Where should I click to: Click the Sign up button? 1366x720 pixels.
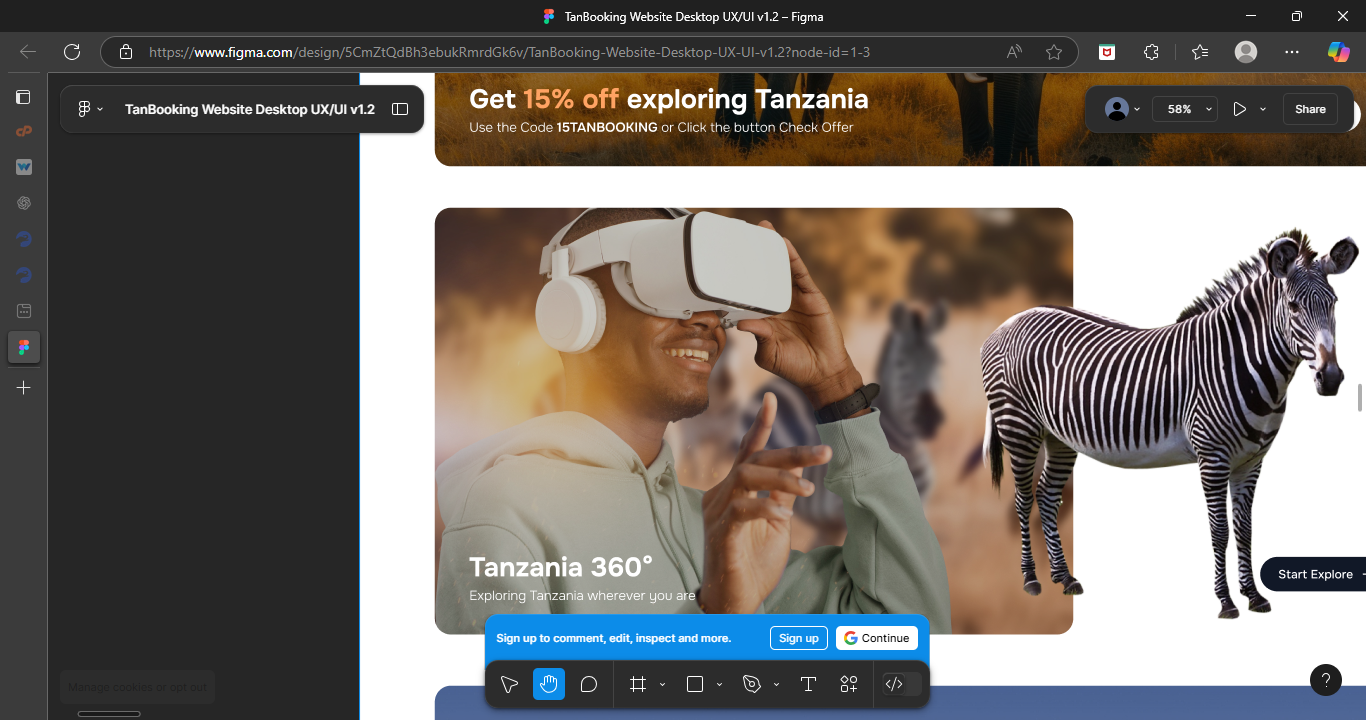(x=798, y=638)
